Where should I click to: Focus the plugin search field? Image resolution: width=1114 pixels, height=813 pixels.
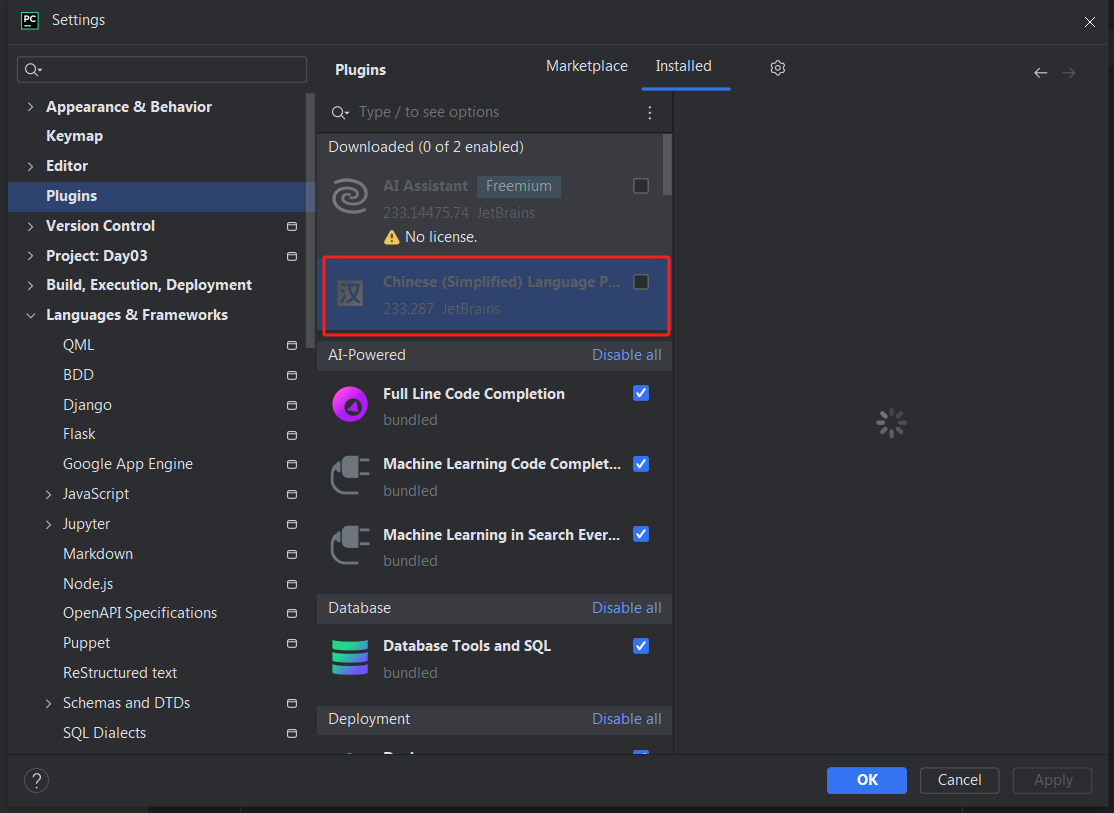click(x=490, y=112)
